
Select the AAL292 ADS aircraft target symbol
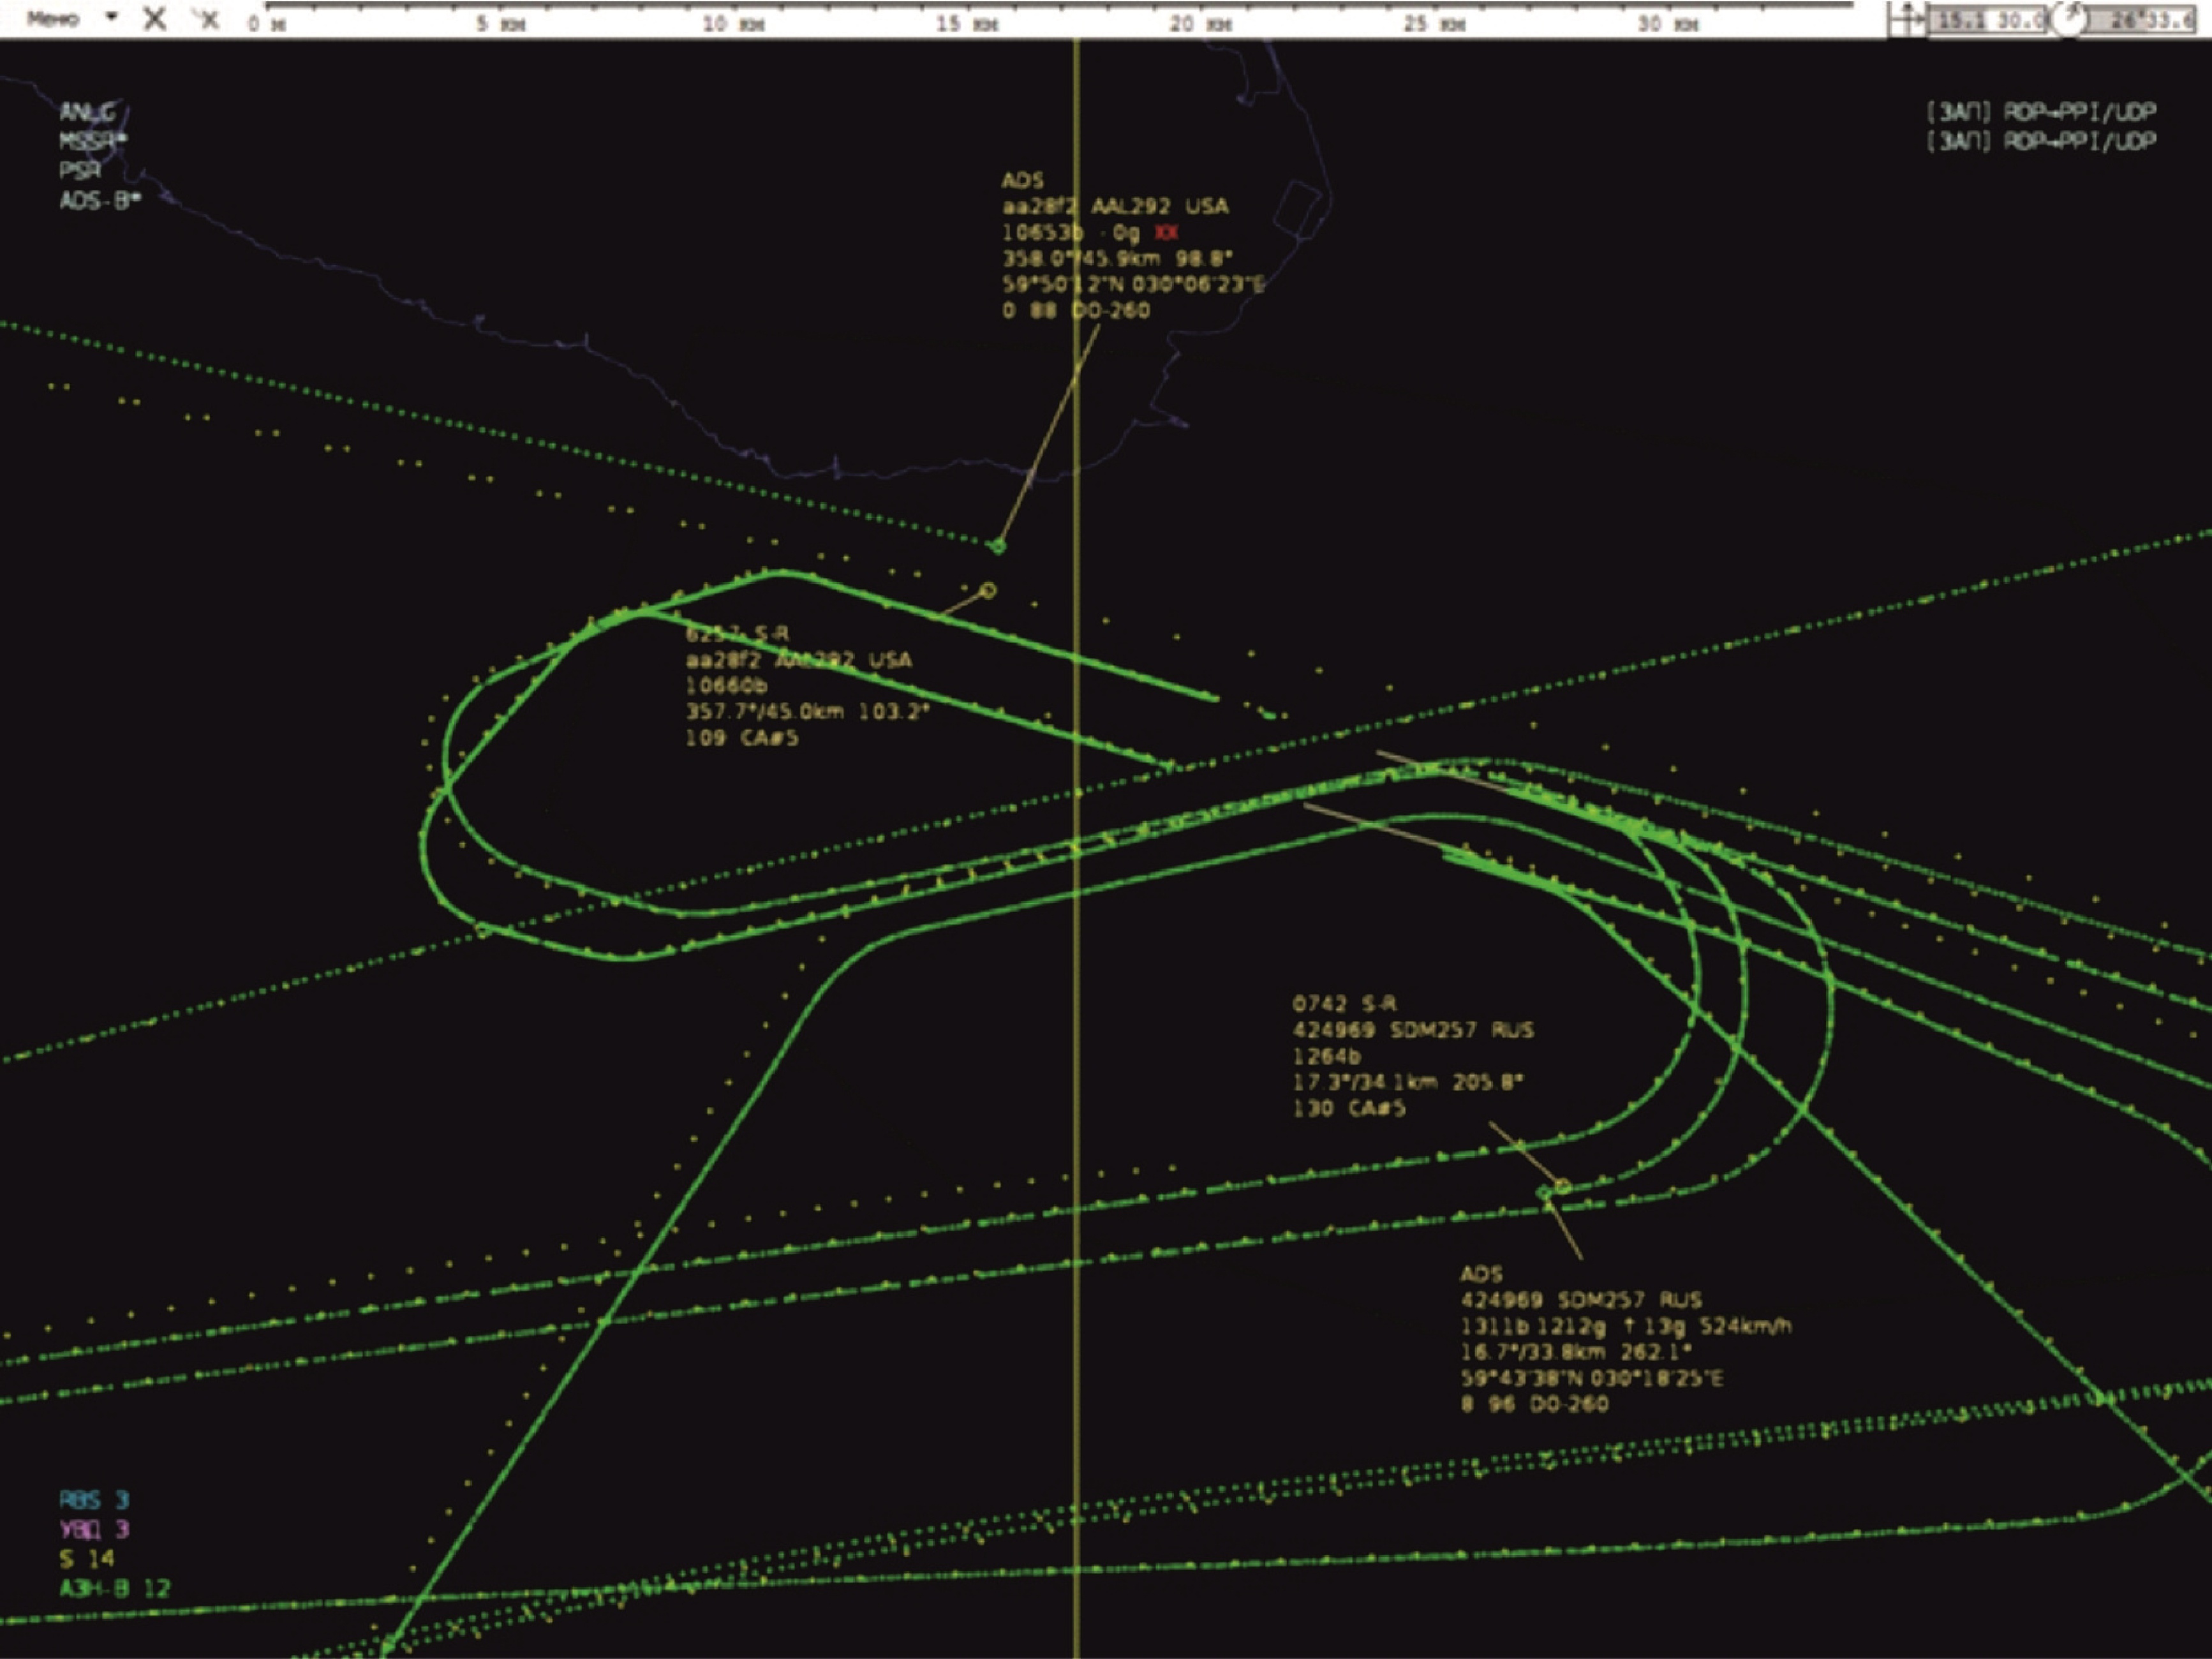tap(997, 546)
